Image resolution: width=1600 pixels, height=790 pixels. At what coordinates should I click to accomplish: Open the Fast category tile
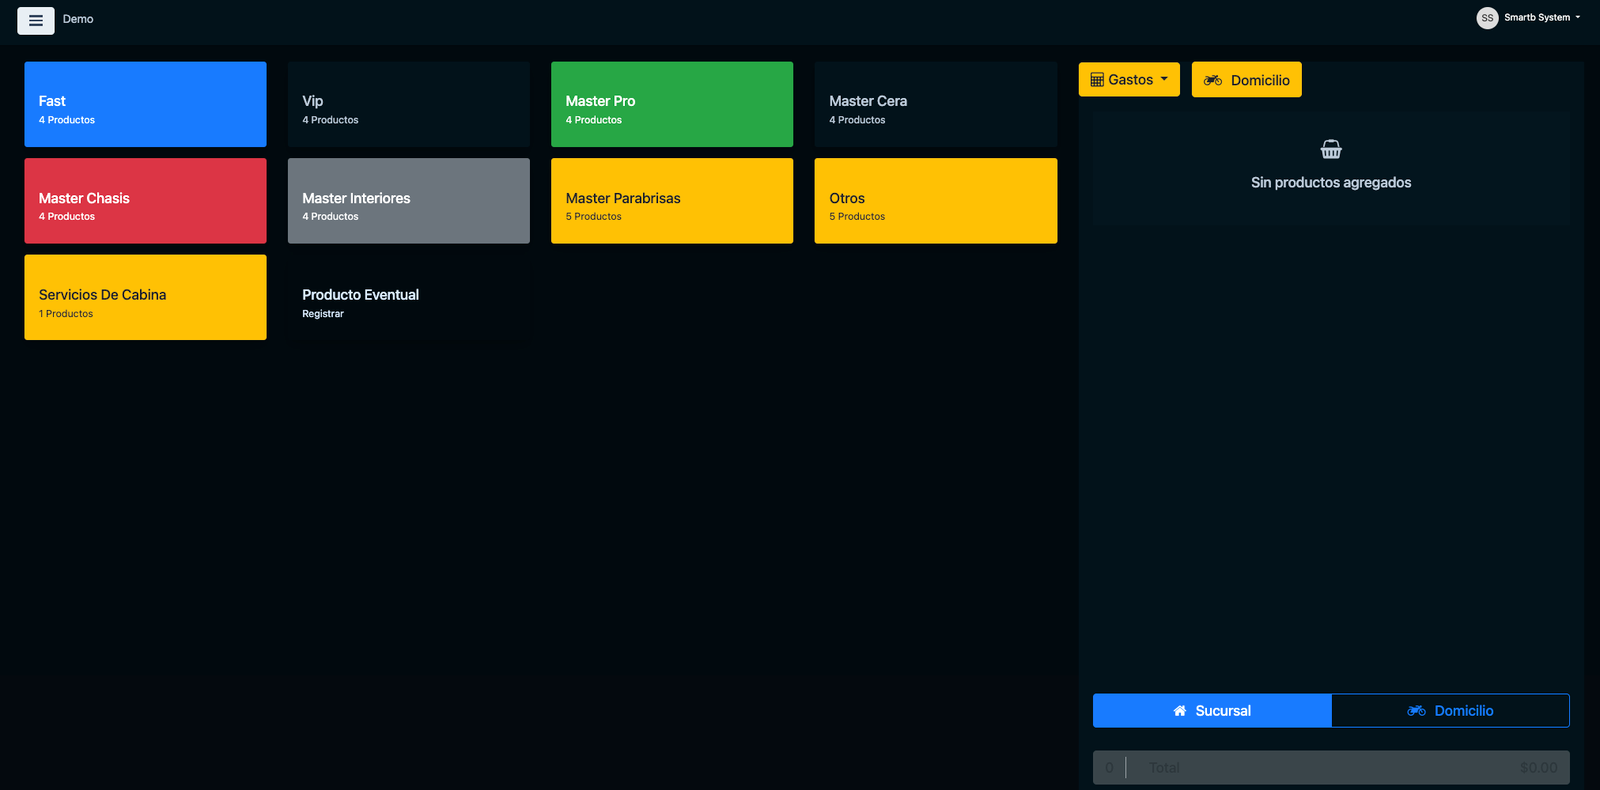[x=145, y=104]
